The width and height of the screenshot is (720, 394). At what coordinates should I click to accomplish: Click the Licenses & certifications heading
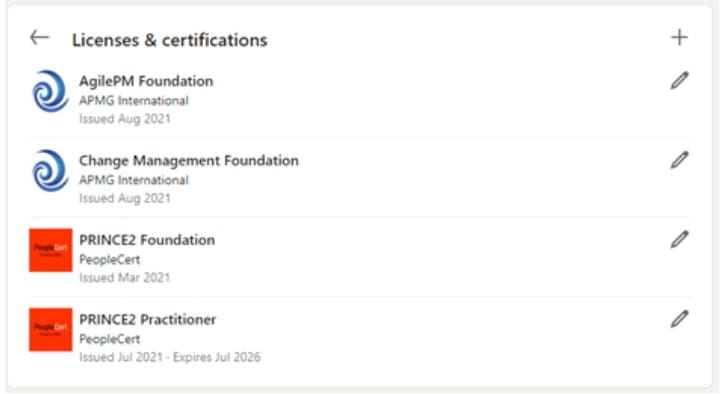(169, 40)
